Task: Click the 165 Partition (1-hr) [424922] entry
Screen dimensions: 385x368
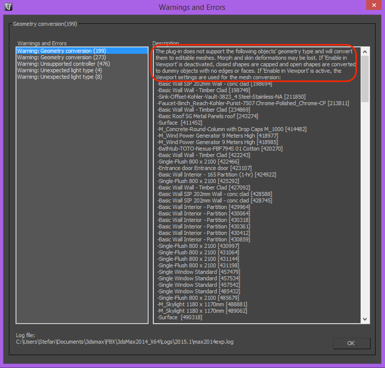Action: 217,175
